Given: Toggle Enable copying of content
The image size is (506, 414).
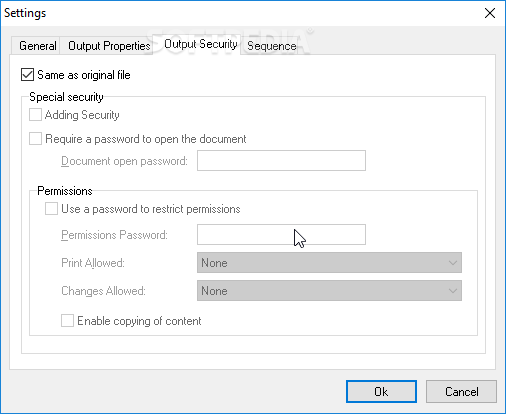Looking at the screenshot, I should [x=67, y=321].
